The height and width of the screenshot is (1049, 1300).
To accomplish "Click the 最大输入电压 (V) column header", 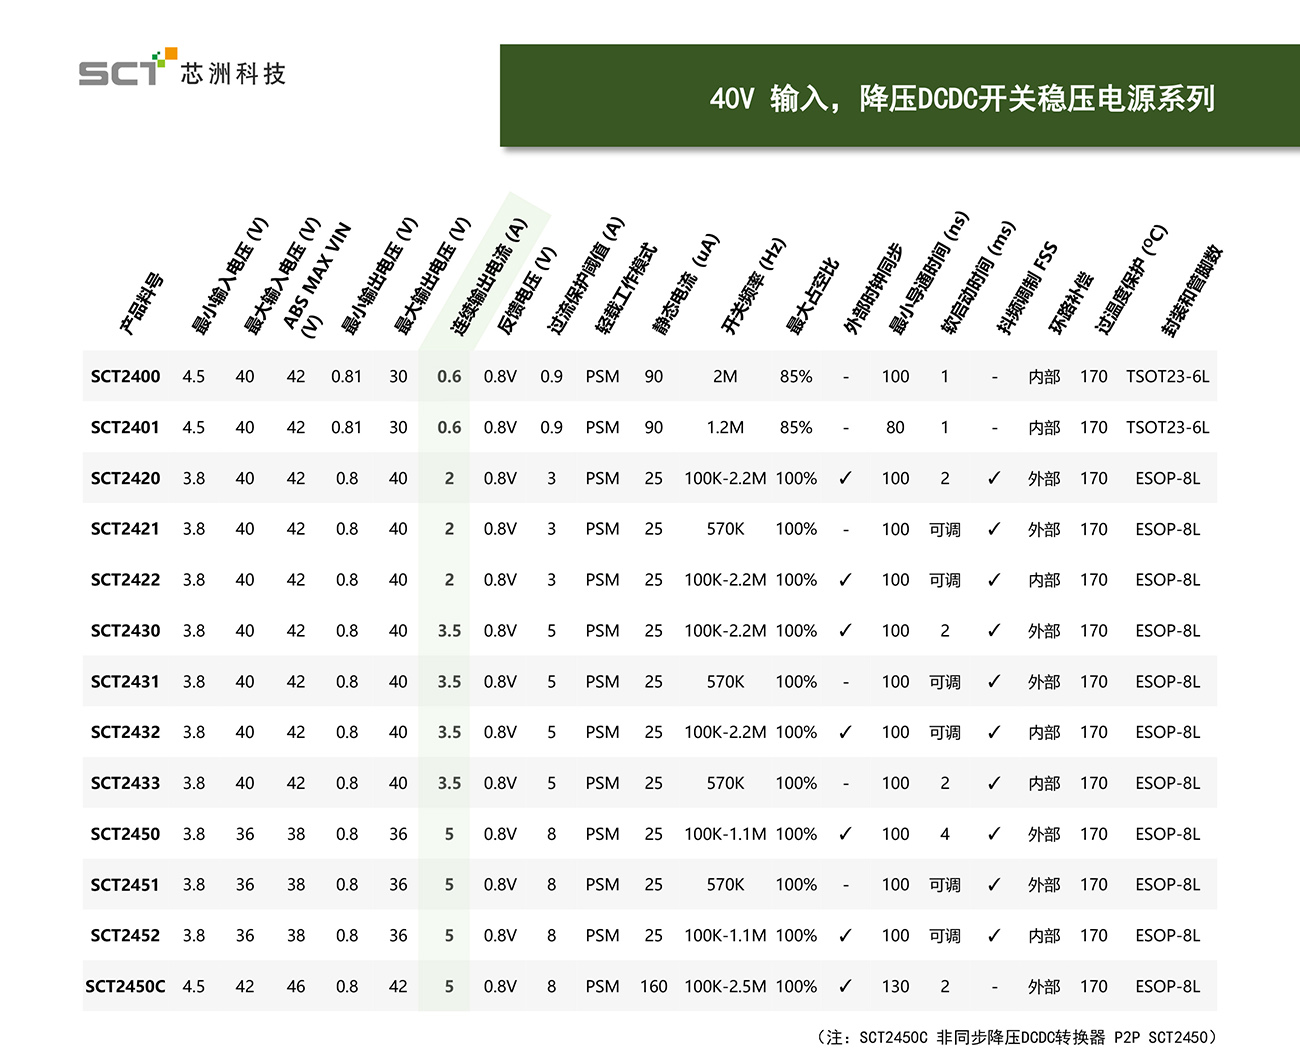I will 281,275.
